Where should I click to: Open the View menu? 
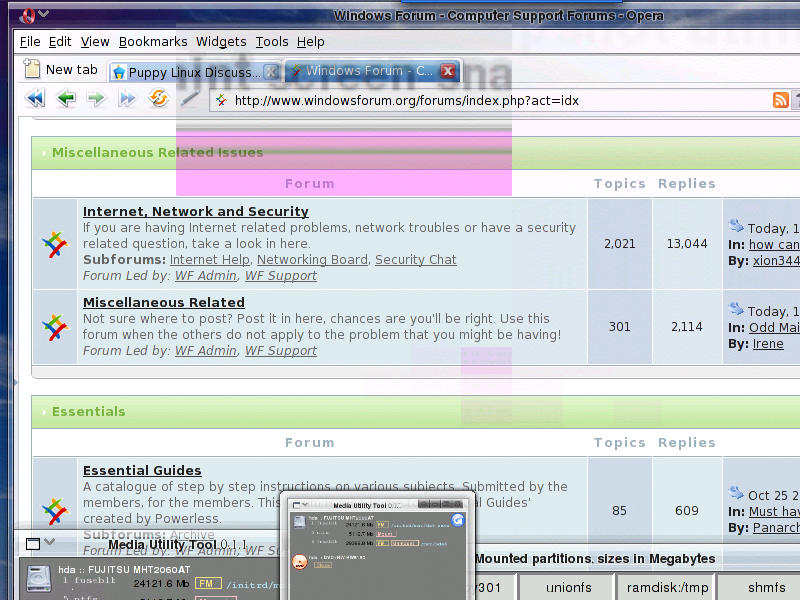[95, 42]
